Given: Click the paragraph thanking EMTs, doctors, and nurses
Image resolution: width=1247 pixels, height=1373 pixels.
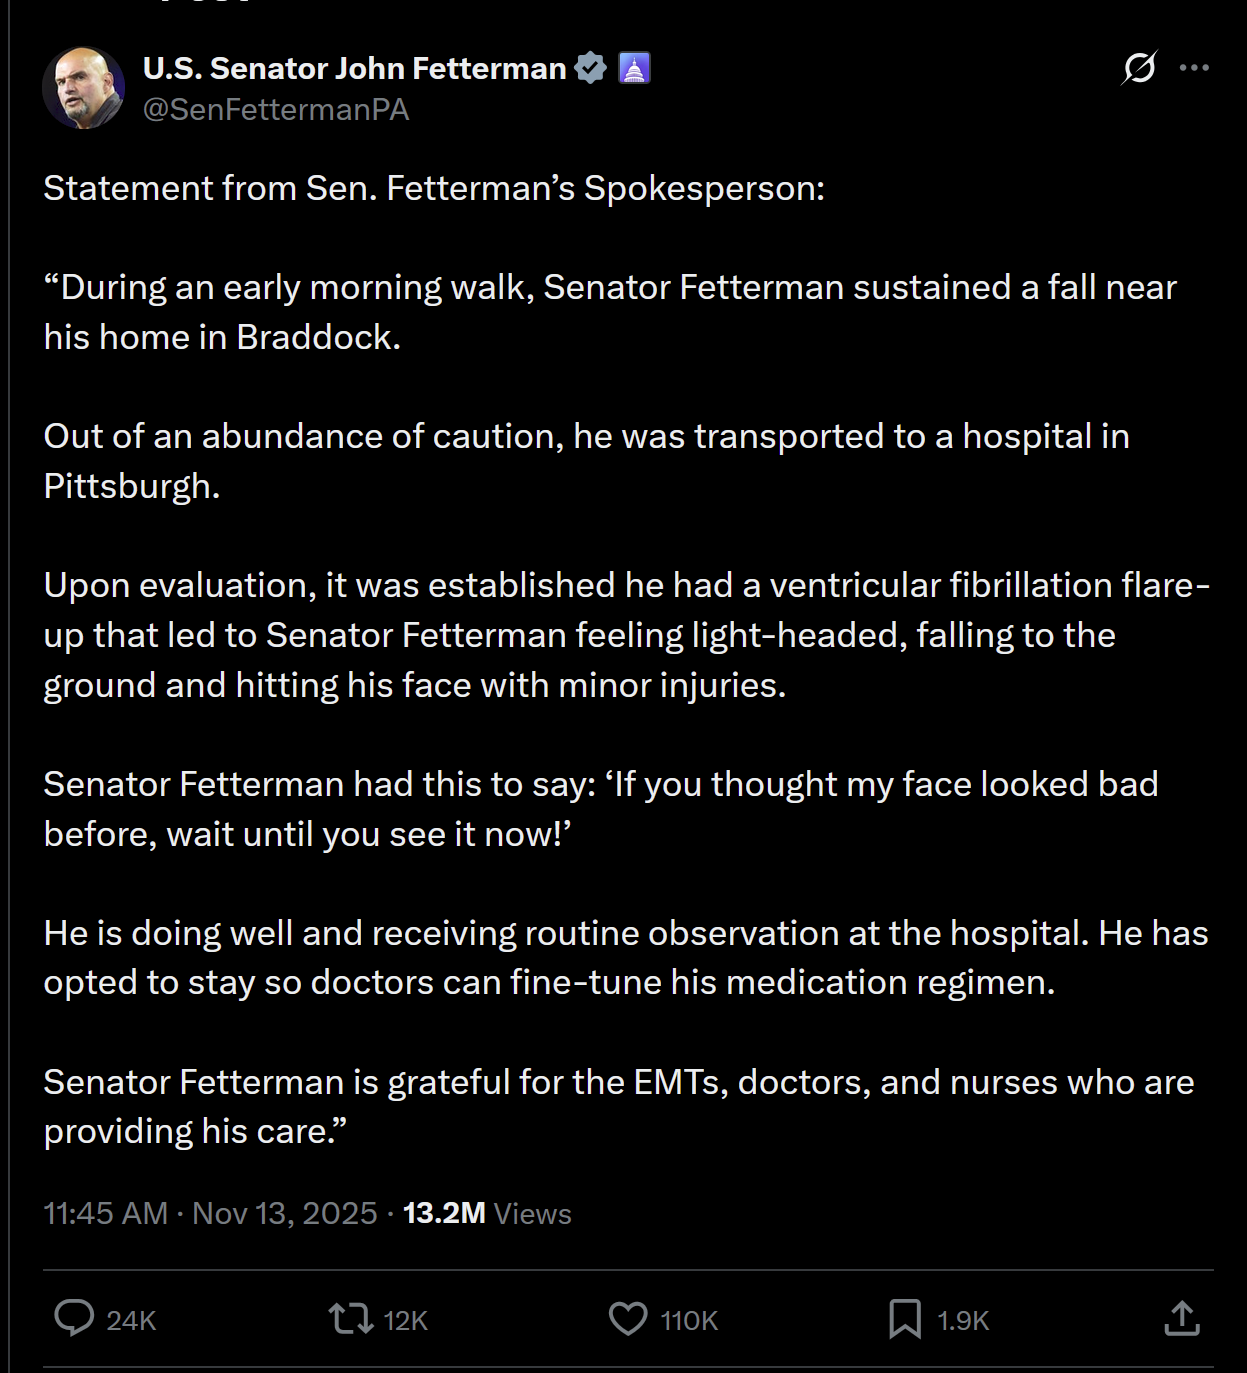Looking at the screenshot, I should [x=618, y=1106].
